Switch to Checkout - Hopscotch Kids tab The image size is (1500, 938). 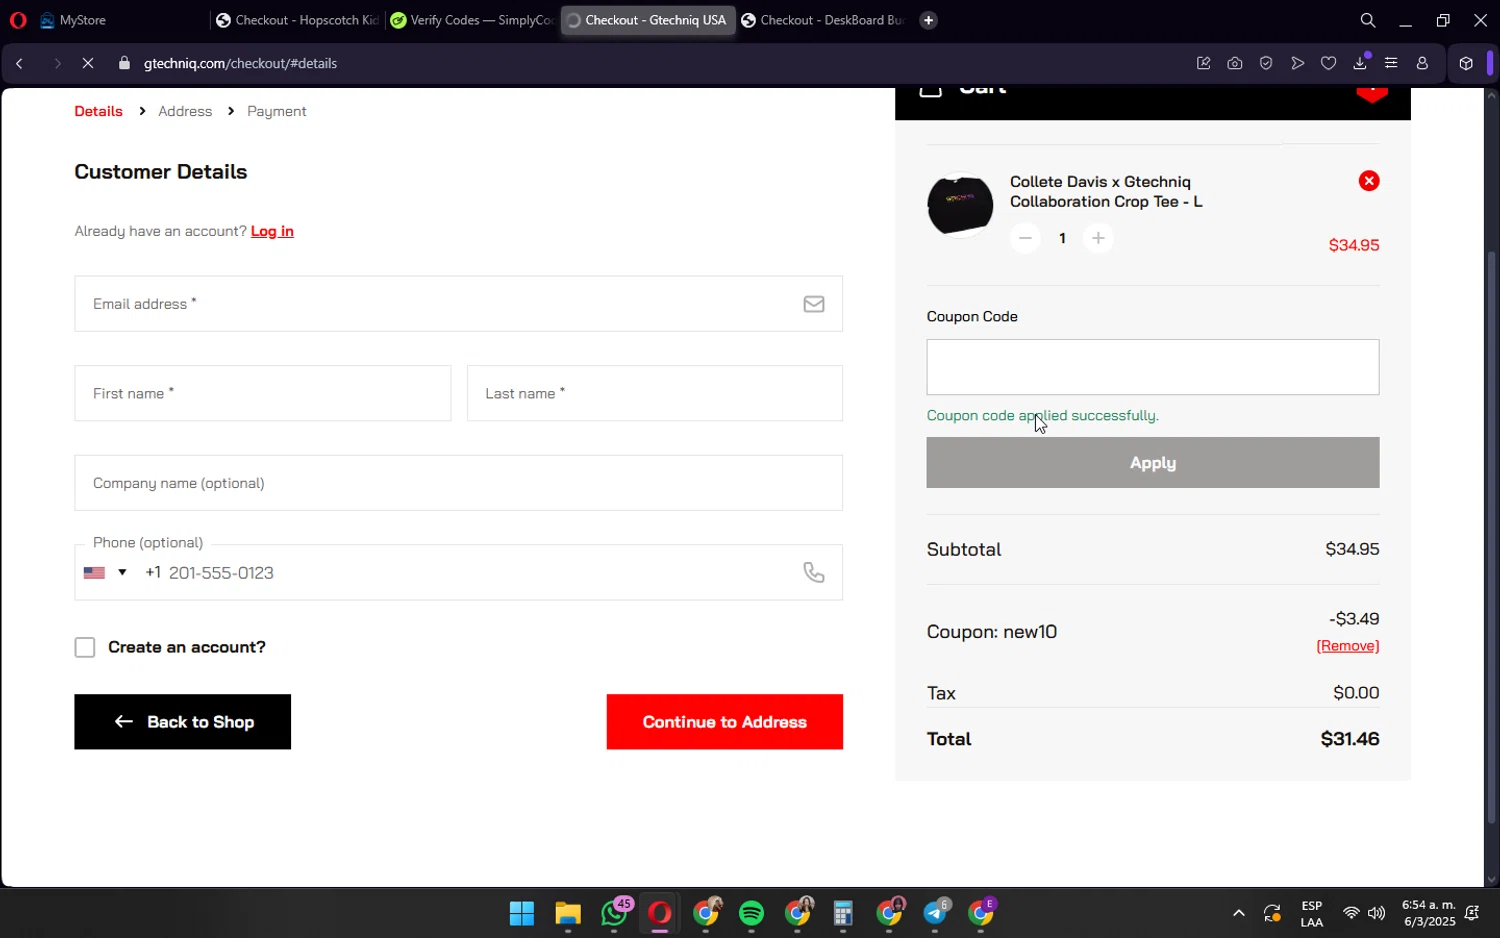(x=297, y=20)
